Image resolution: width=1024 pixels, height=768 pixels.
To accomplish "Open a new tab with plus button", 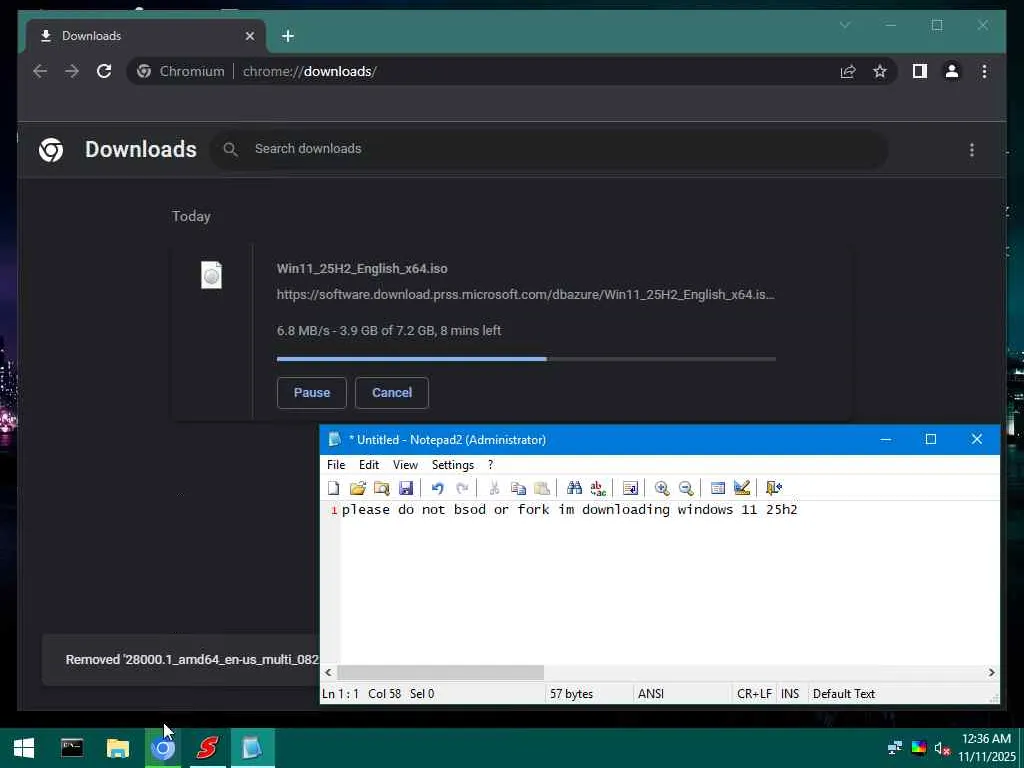I will pyautogui.click(x=288, y=36).
